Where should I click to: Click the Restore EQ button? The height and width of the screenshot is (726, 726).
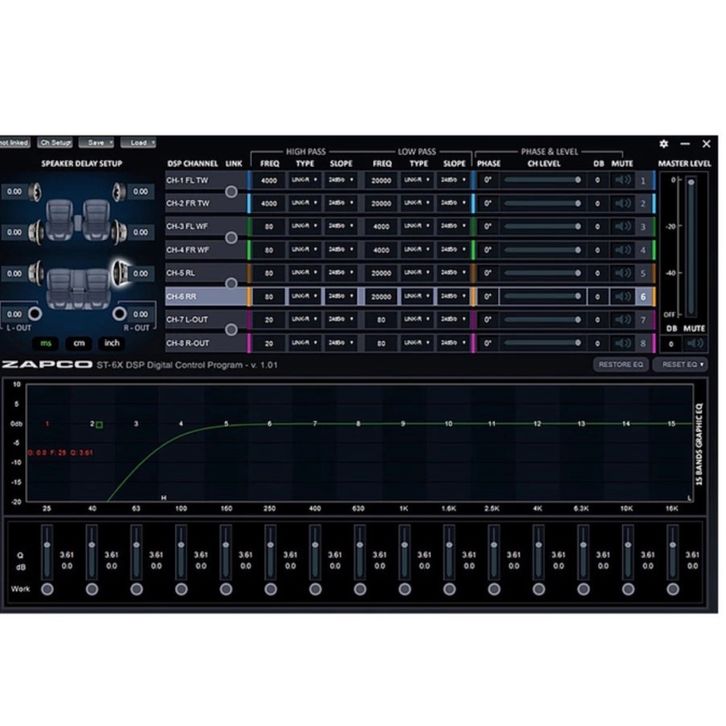click(620, 365)
